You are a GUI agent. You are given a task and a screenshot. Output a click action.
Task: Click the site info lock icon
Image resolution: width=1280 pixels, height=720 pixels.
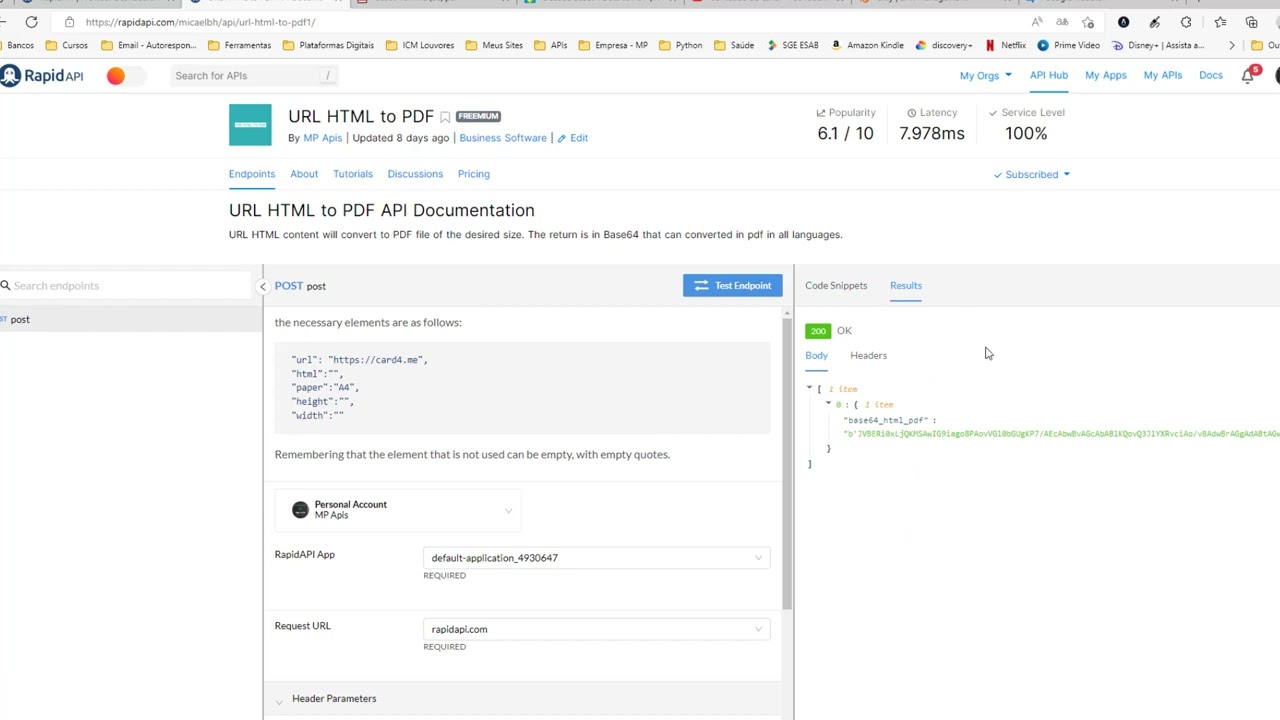point(69,22)
